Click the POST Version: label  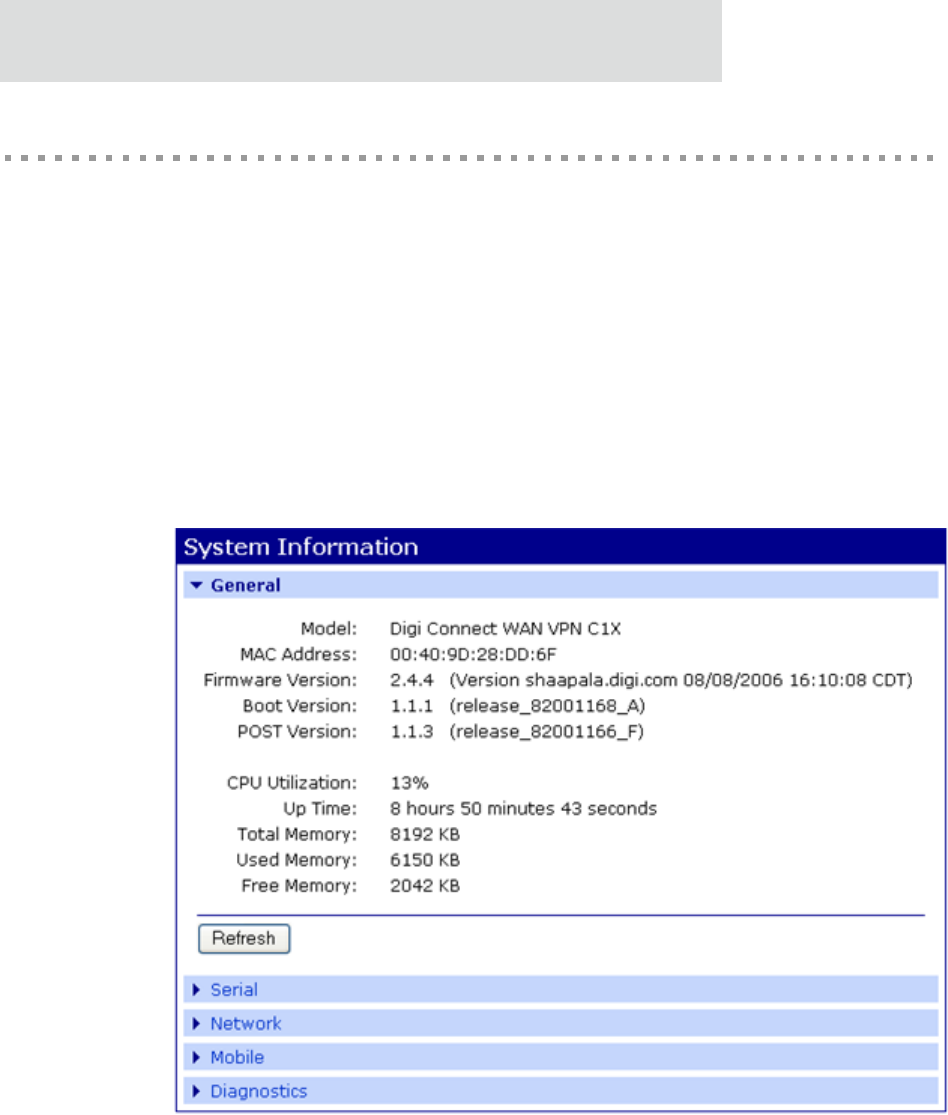pyautogui.click(x=297, y=731)
